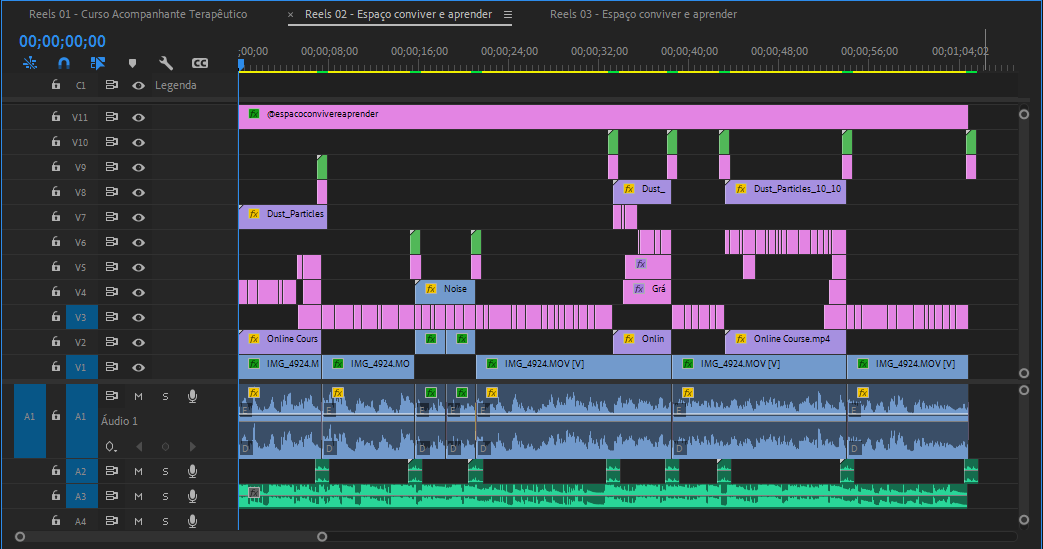Target video track V5 header
The width and height of the screenshot is (1043, 549).
tap(81, 268)
